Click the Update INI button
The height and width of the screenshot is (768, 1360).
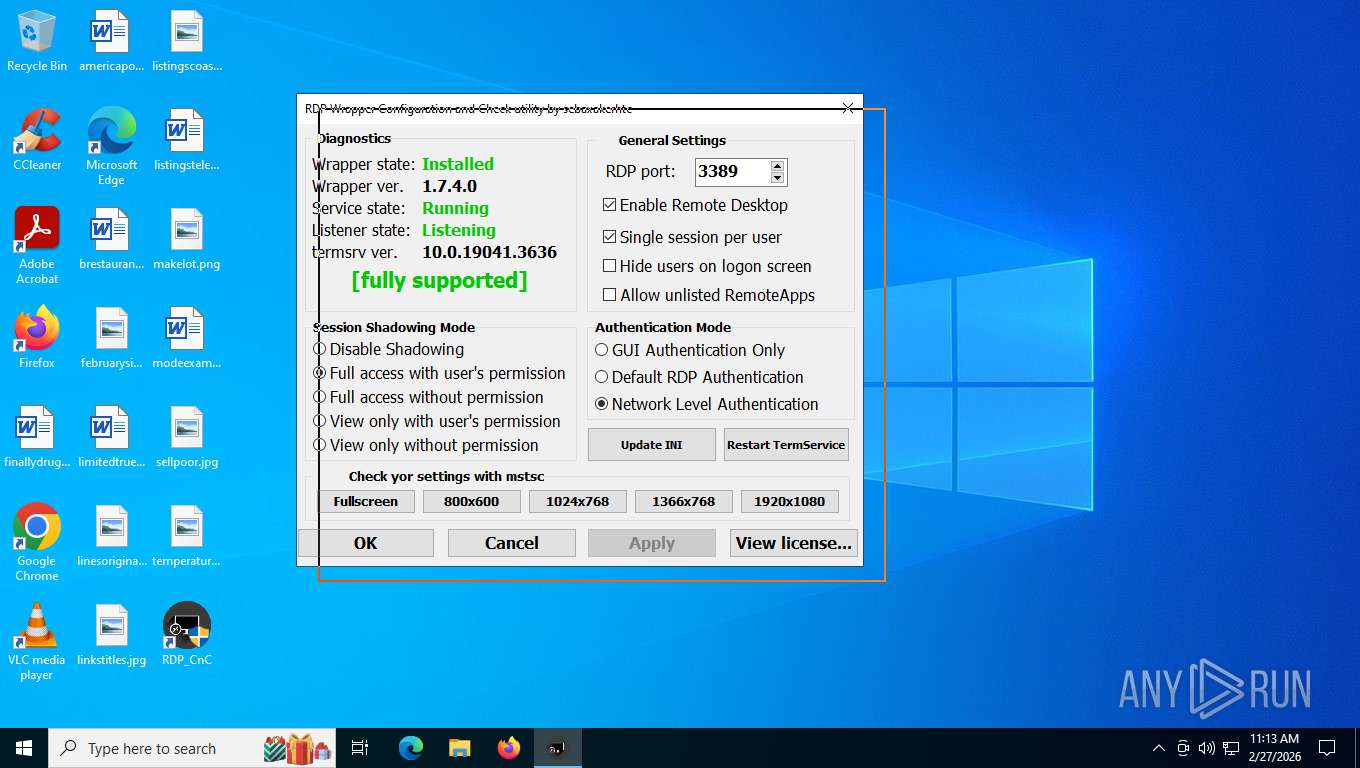[652, 445]
